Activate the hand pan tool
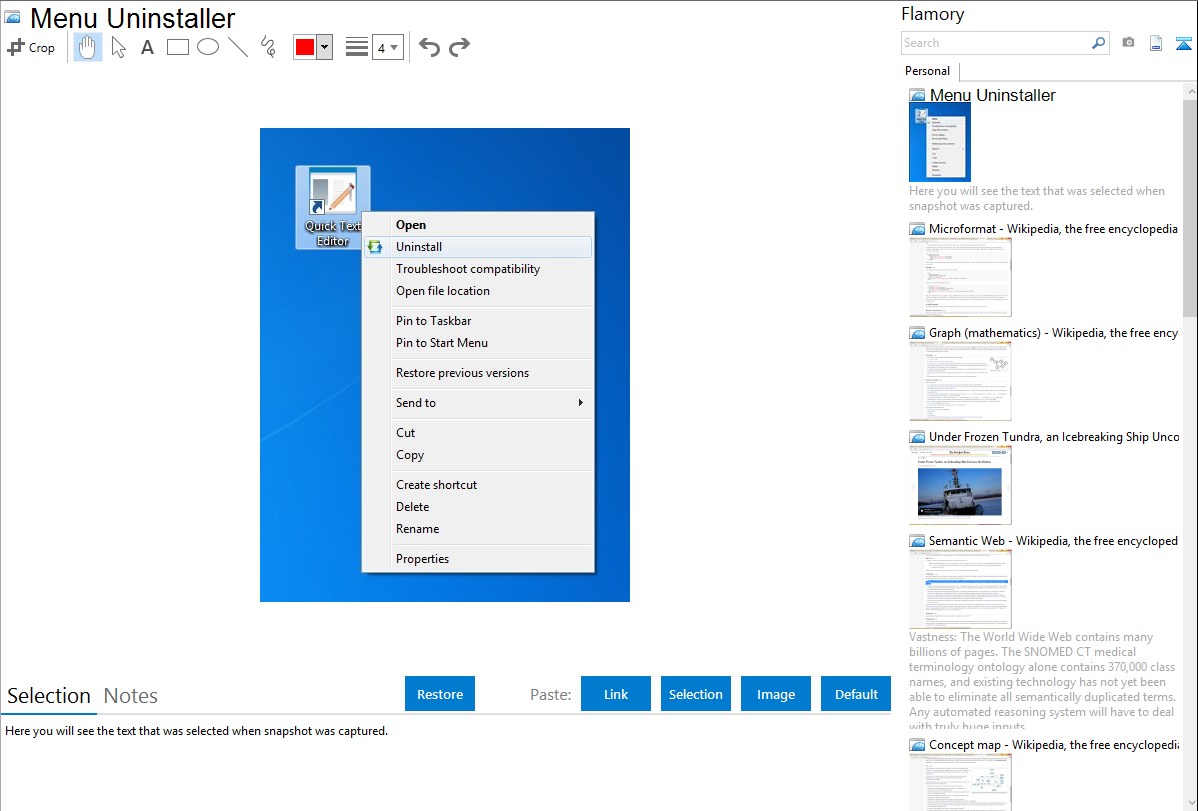 (87, 47)
